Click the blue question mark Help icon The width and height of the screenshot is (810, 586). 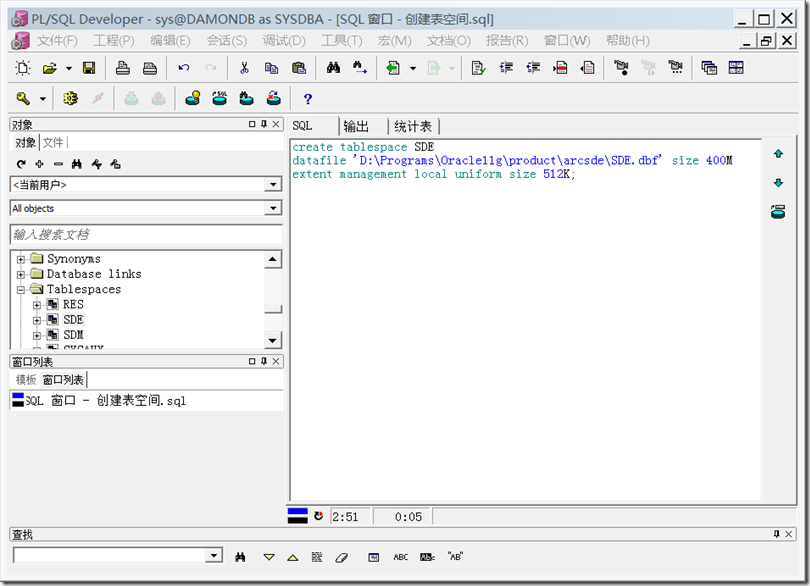(x=308, y=99)
